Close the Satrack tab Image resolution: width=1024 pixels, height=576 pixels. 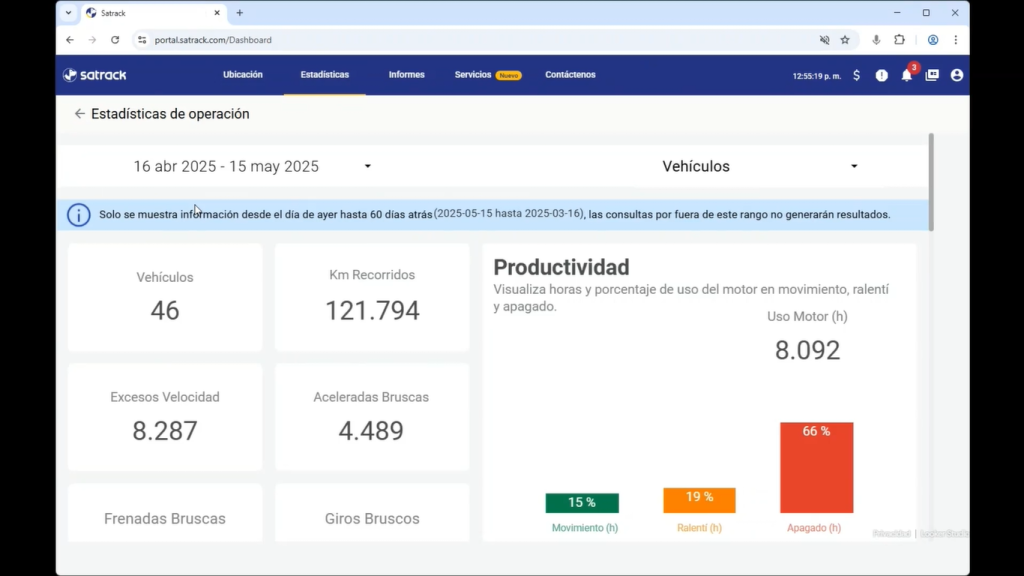217,13
